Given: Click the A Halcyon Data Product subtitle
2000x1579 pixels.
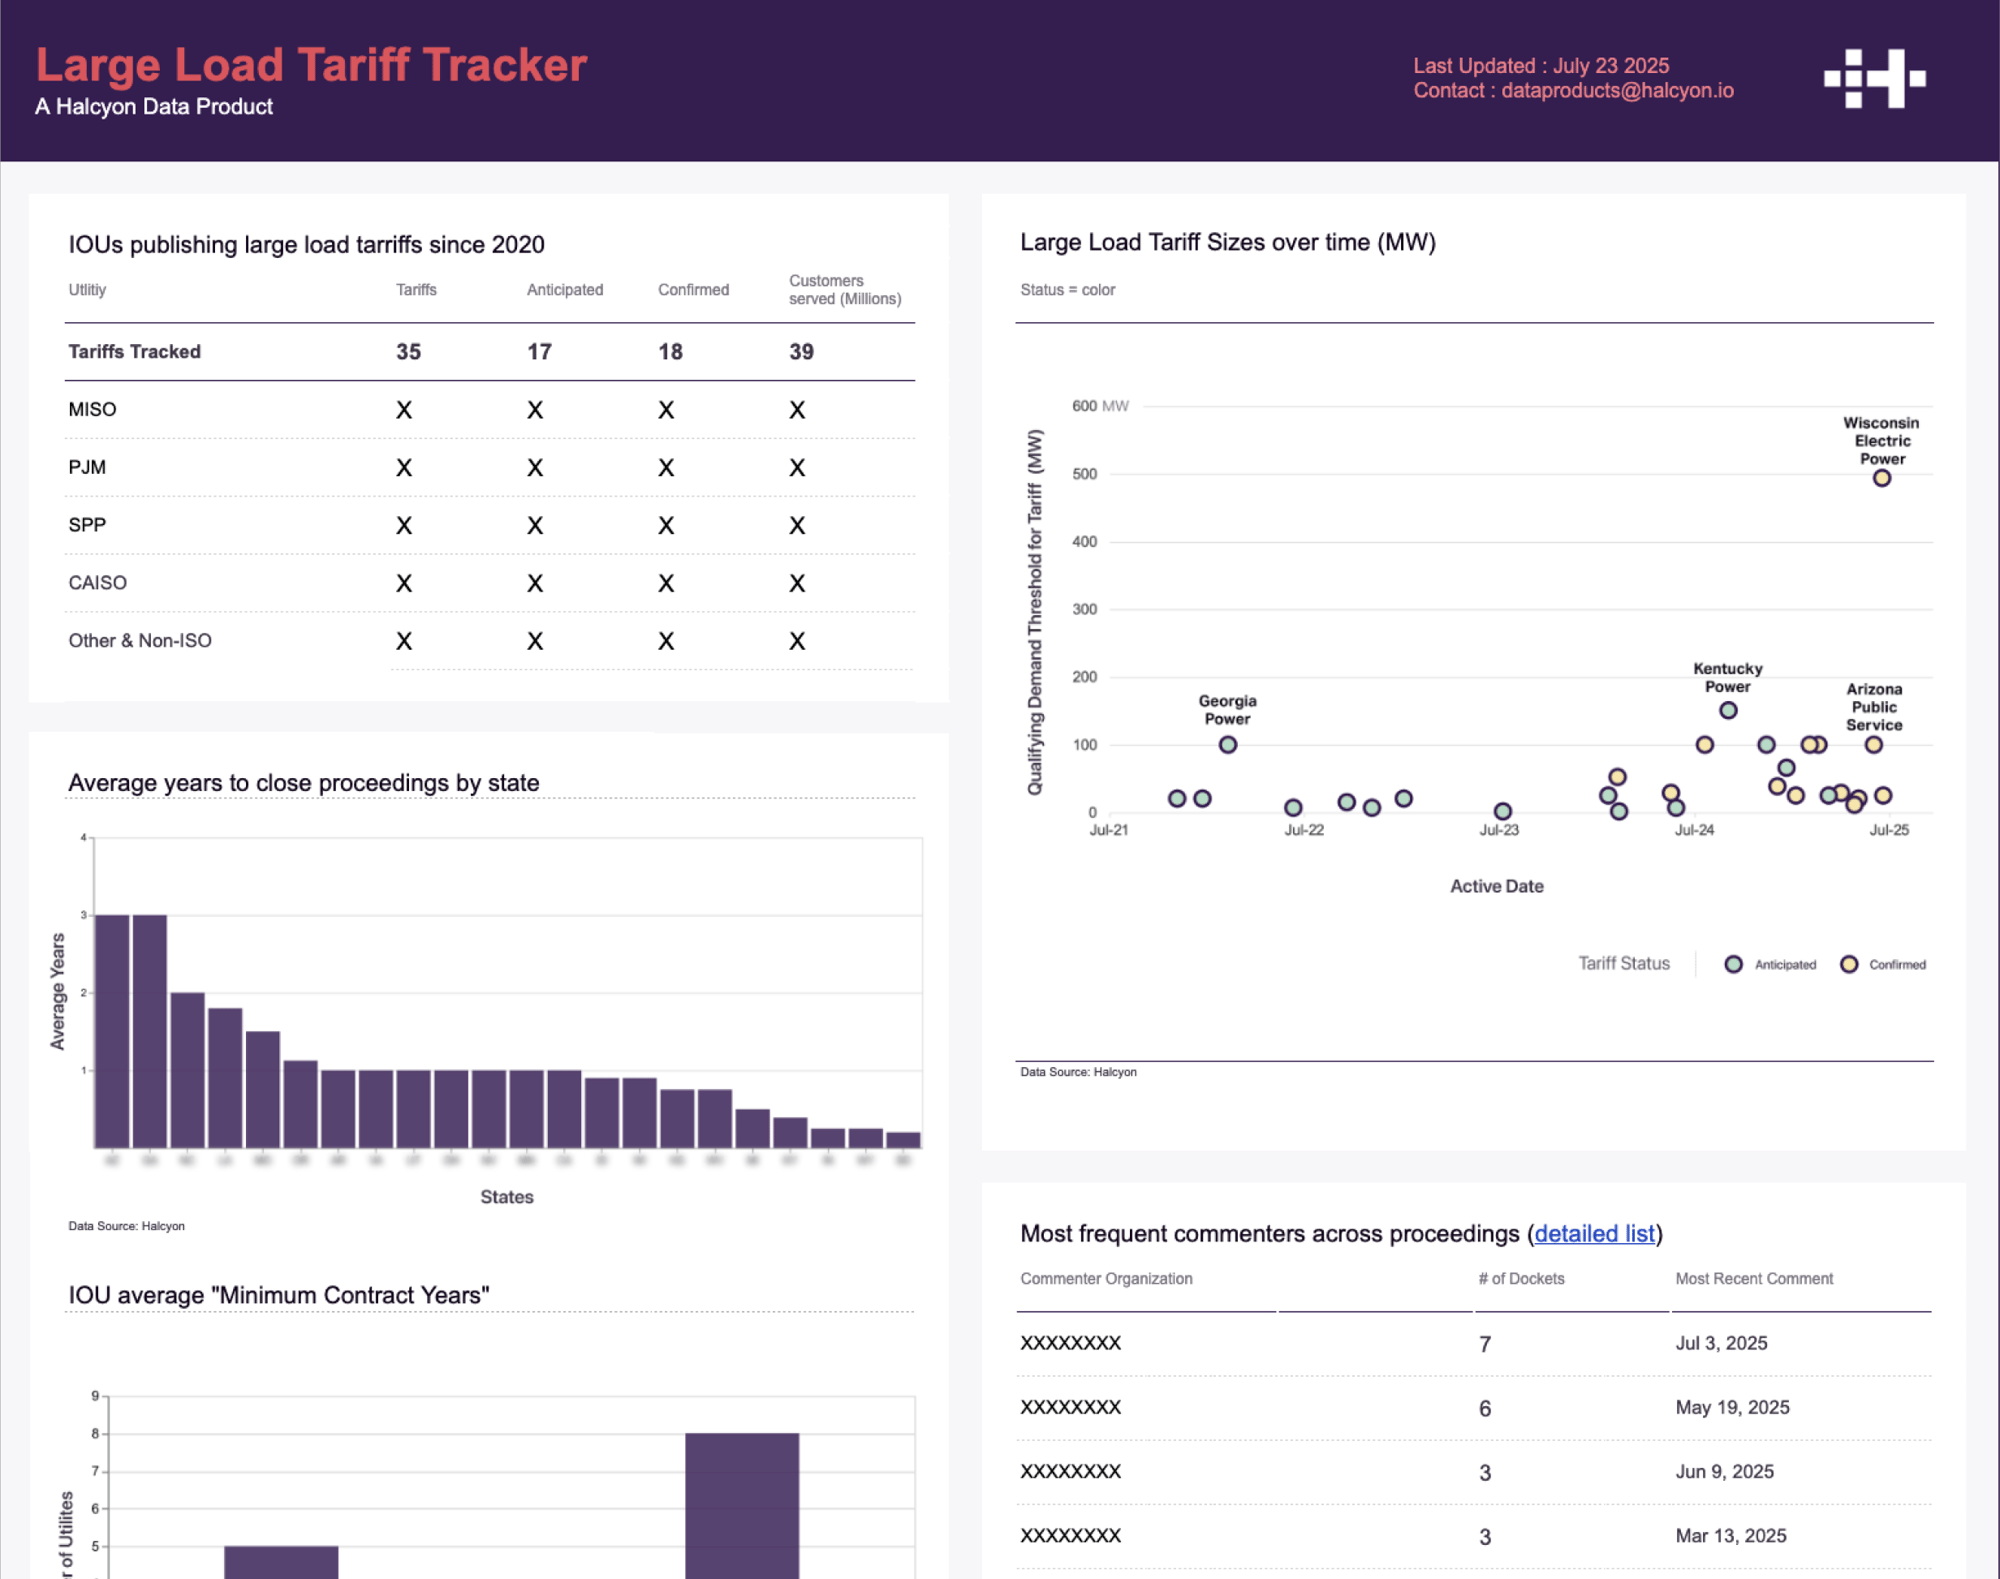Looking at the screenshot, I should [x=154, y=107].
